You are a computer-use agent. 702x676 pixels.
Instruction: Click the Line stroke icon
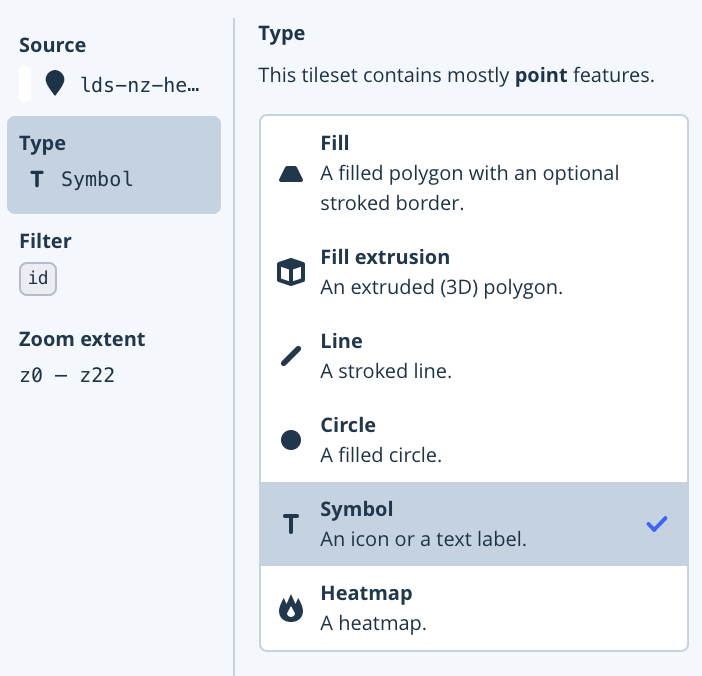click(x=291, y=356)
